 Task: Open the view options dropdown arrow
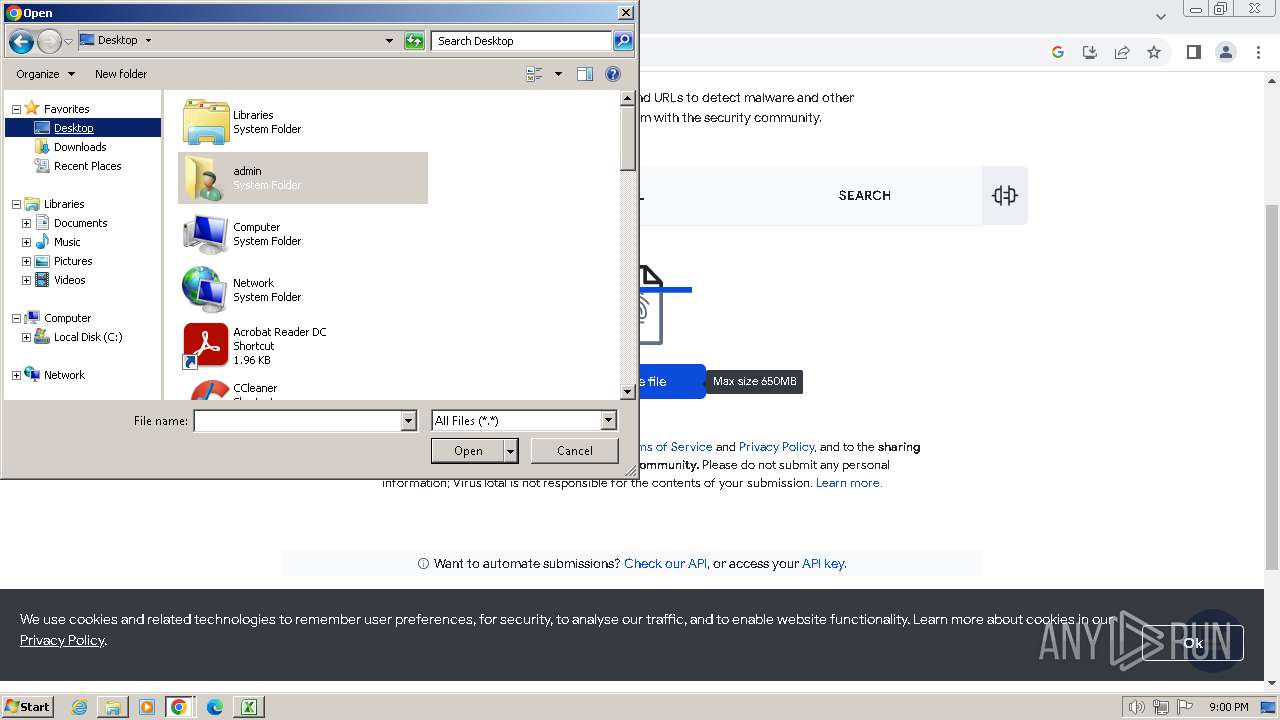point(558,74)
